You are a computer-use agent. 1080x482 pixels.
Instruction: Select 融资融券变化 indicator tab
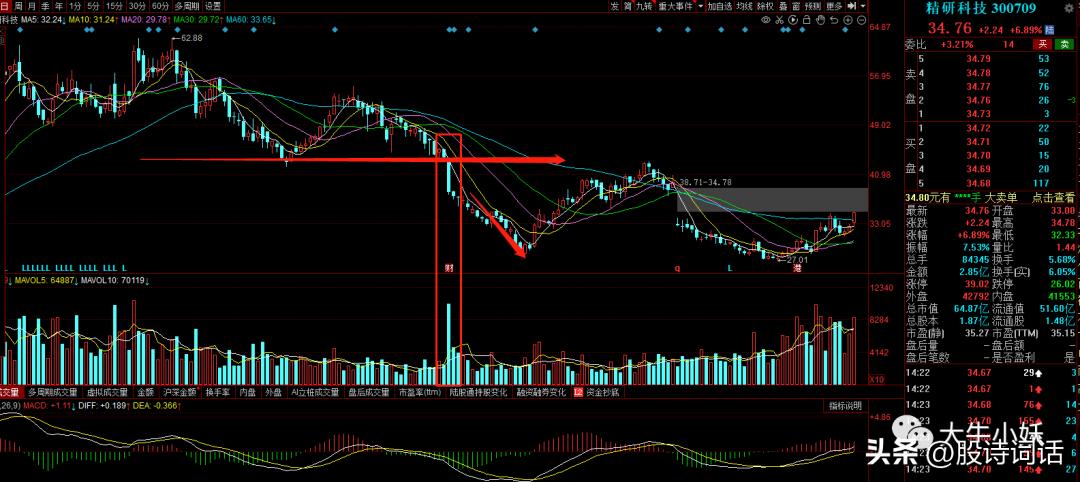[x=541, y=392]
